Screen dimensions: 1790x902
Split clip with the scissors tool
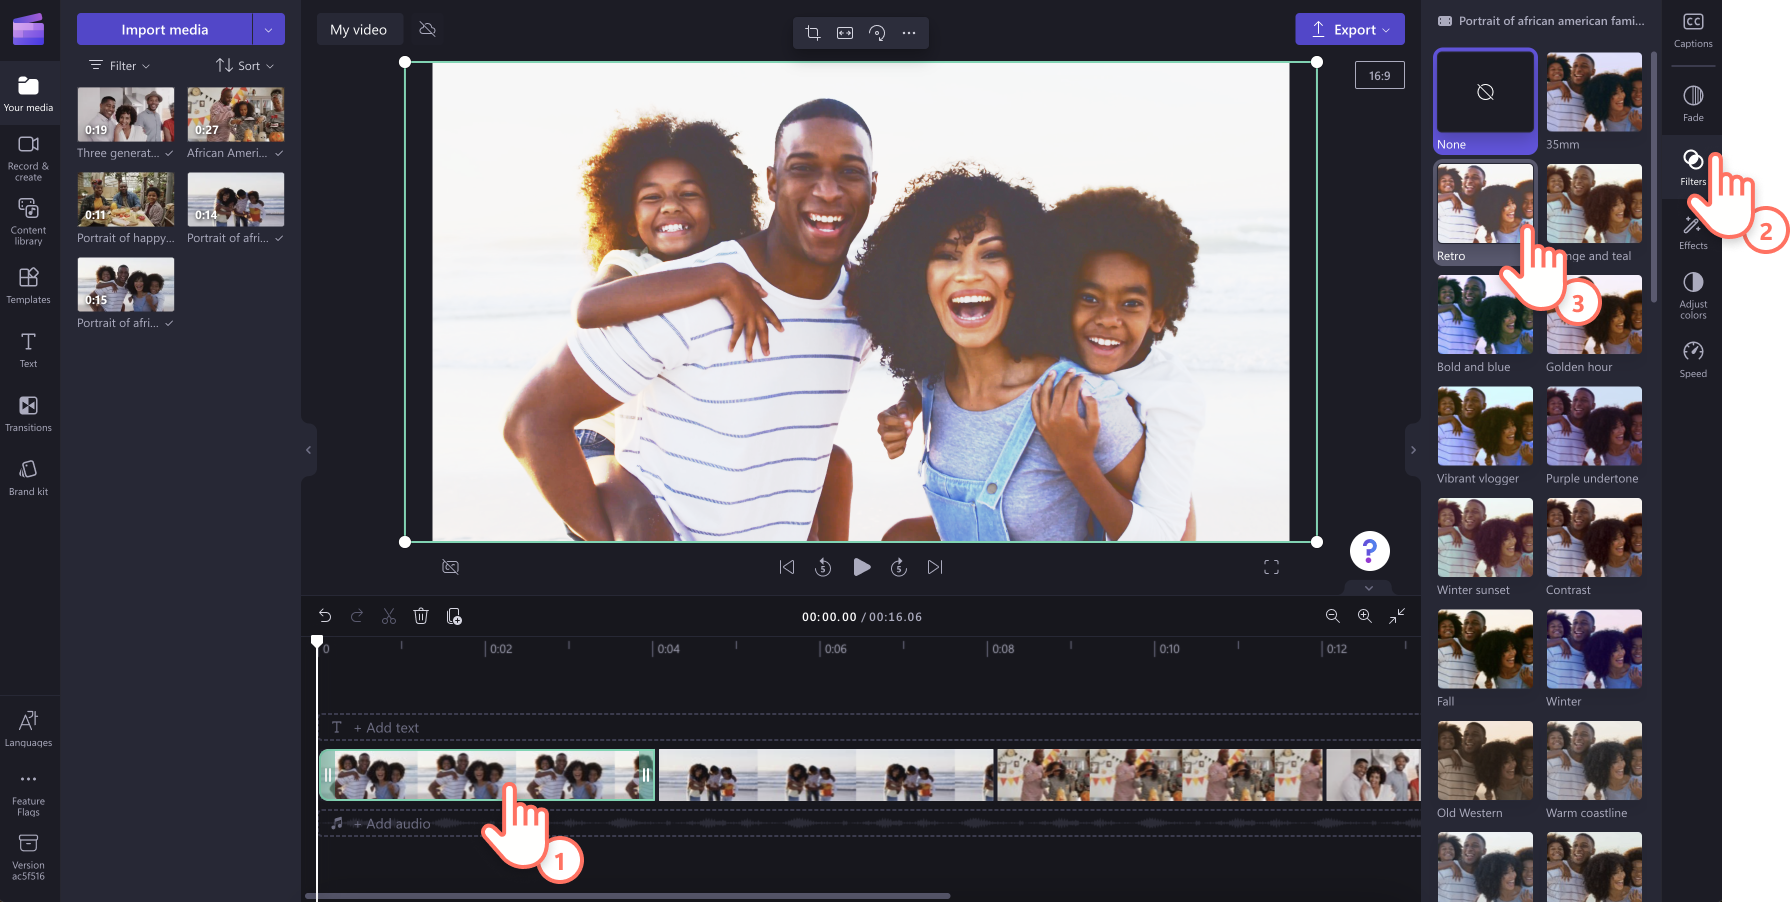pyautogui.click(x=389, y=616)
